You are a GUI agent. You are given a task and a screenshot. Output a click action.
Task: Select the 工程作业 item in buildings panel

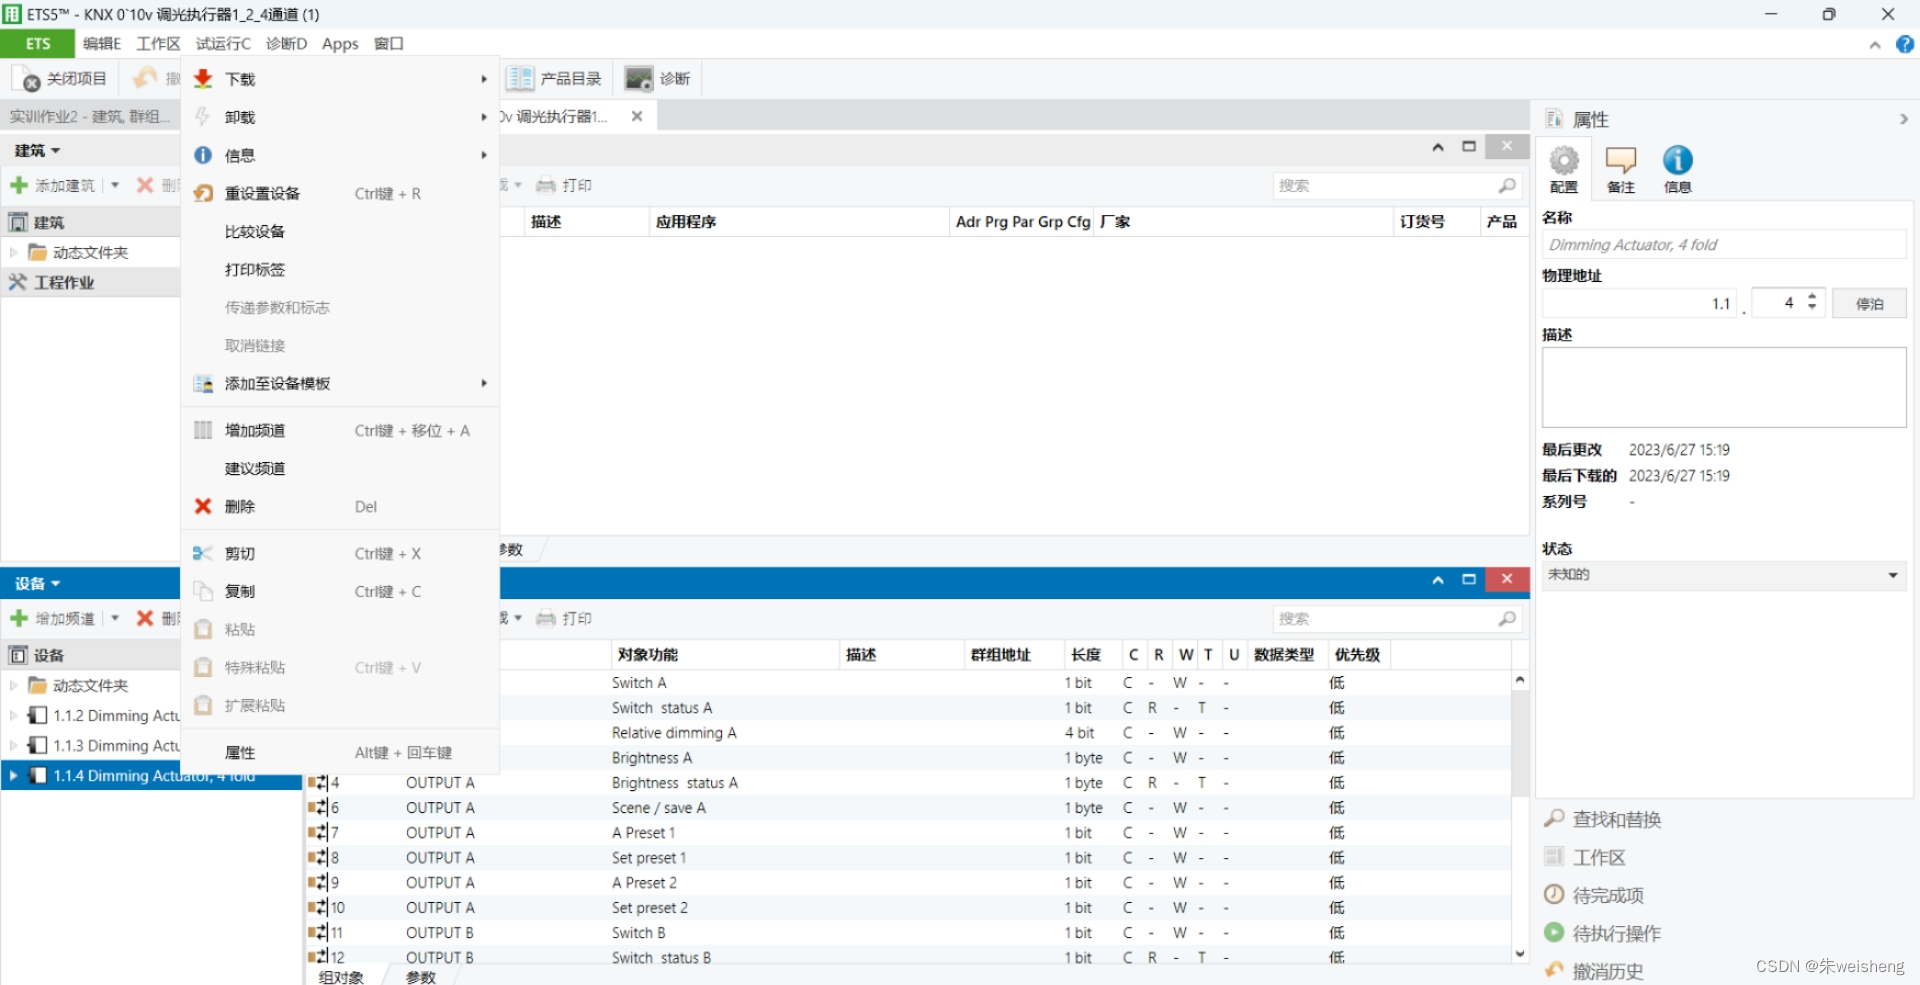pos(90,282)
